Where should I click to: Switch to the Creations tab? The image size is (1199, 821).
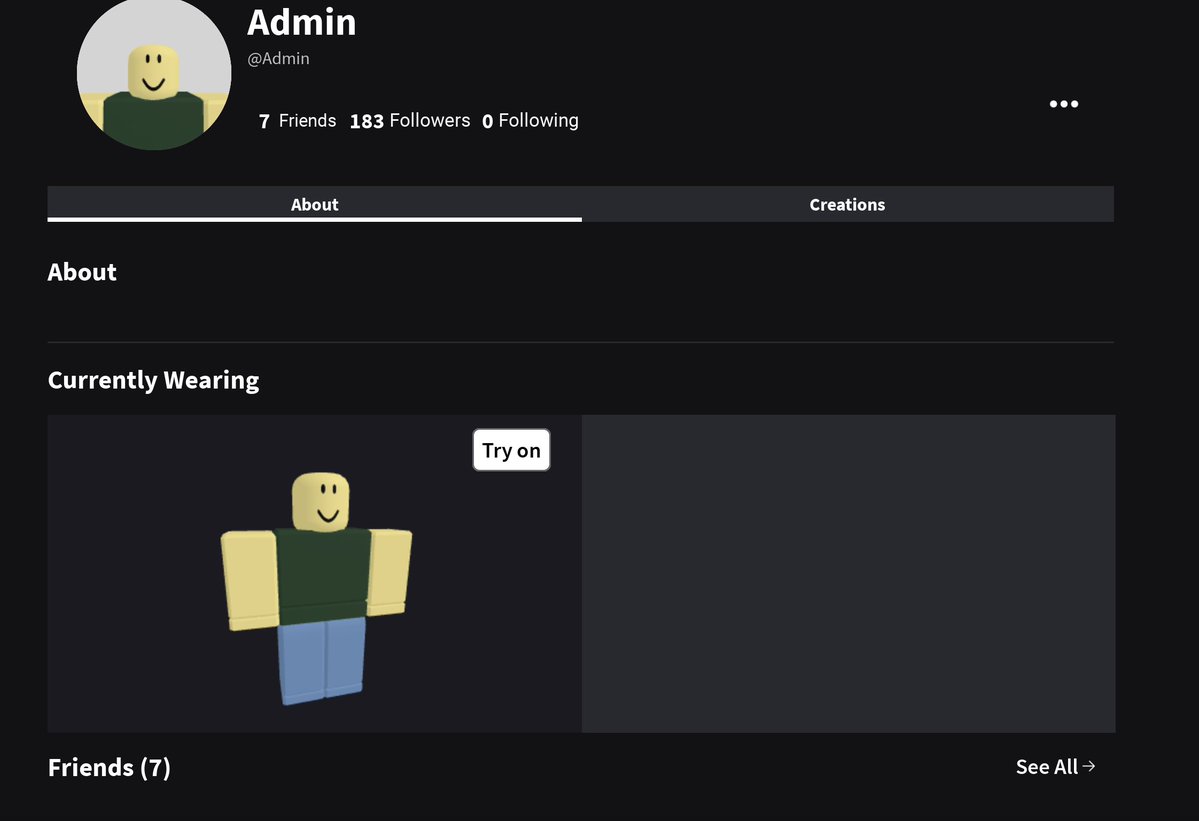pos(847,204)
